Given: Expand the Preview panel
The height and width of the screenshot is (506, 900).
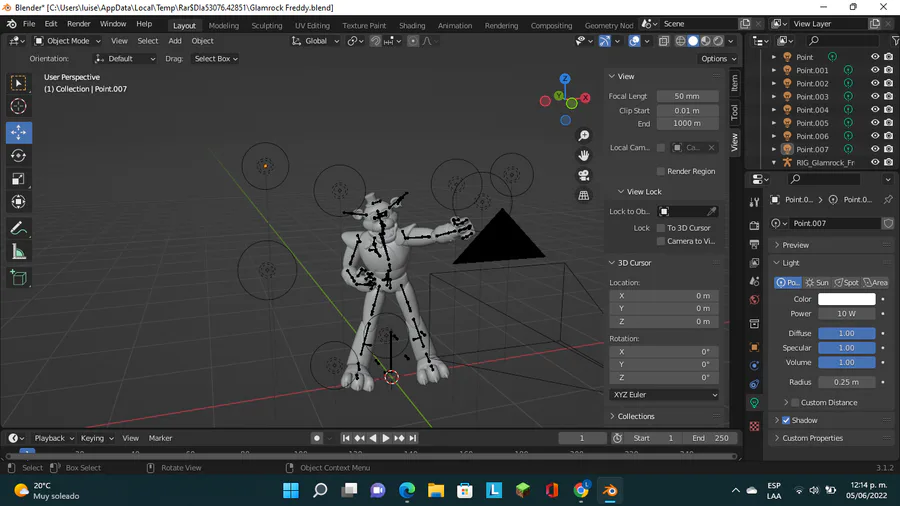Looking at the screenshot, I should [795, 244].
